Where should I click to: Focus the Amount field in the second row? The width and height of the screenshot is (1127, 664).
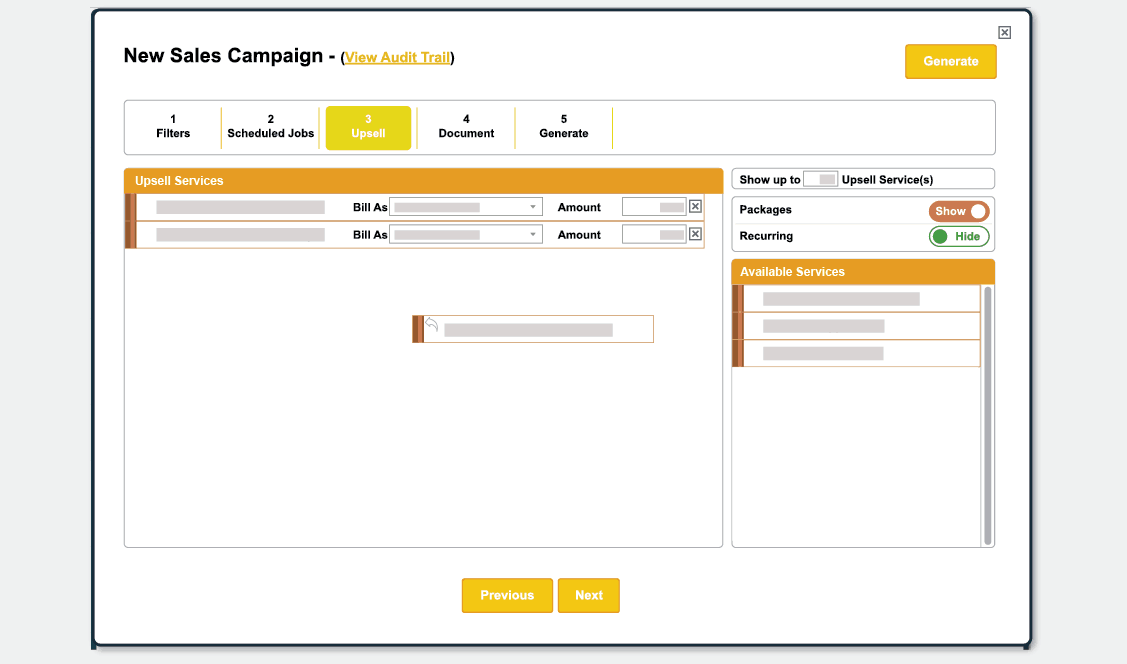coord(654,234)
